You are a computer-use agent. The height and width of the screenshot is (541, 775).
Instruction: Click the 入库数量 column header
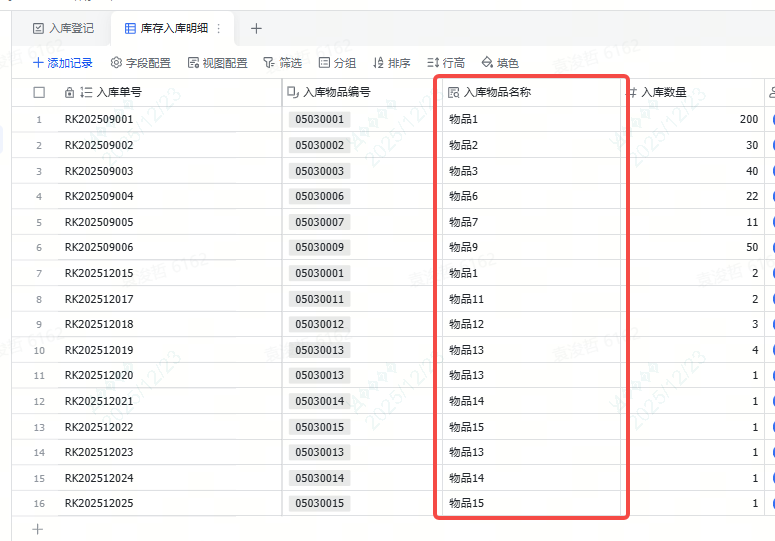click(663, 93)
